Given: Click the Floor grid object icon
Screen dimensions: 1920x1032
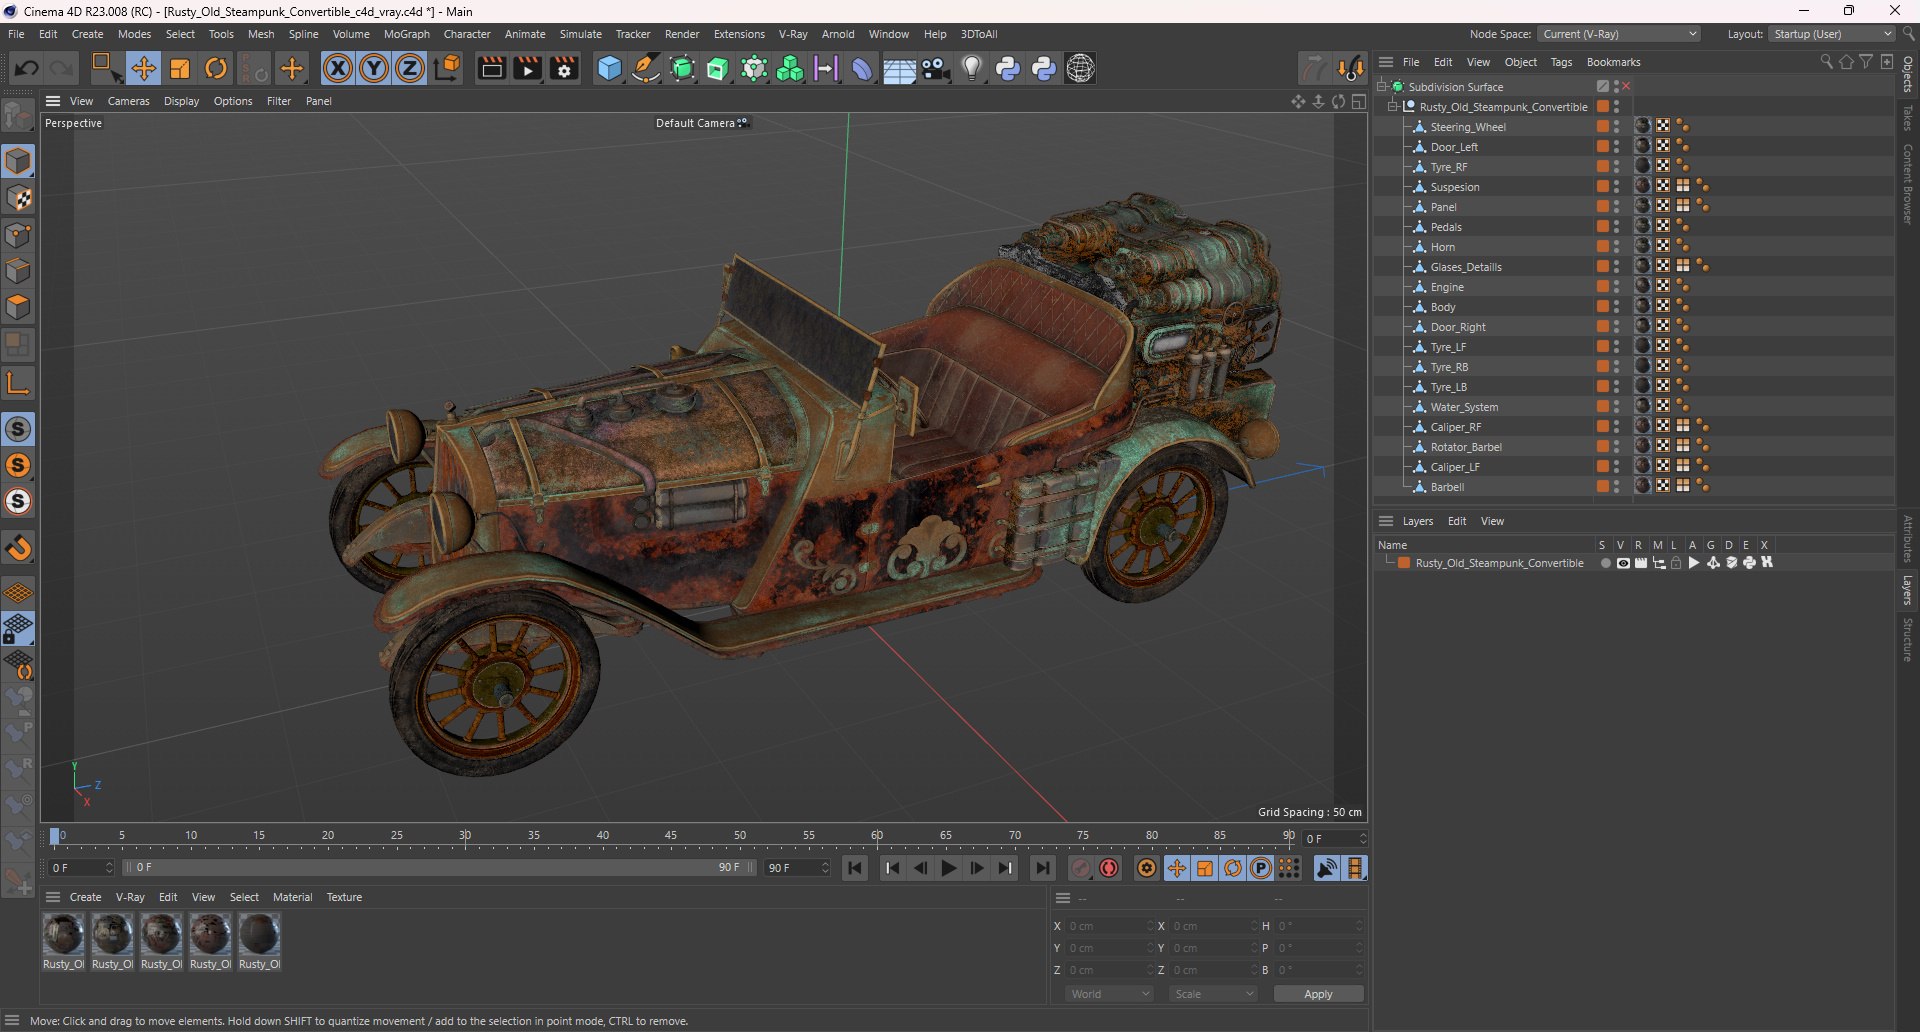Looking at the screenshot, I should [x=899, y=69].
